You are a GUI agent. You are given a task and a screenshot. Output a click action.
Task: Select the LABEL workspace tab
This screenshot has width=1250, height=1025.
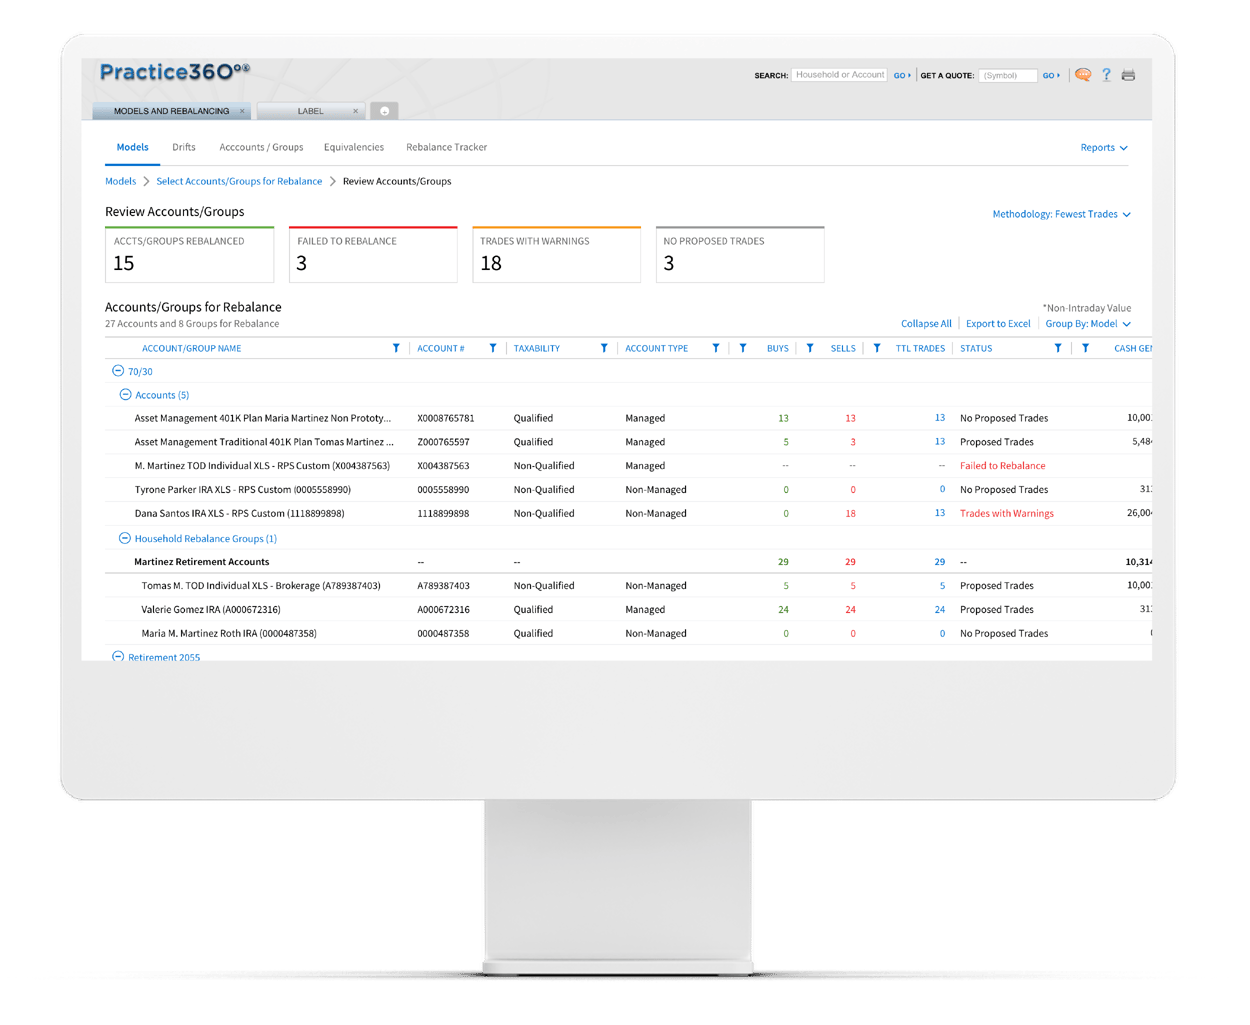[311, 111]
